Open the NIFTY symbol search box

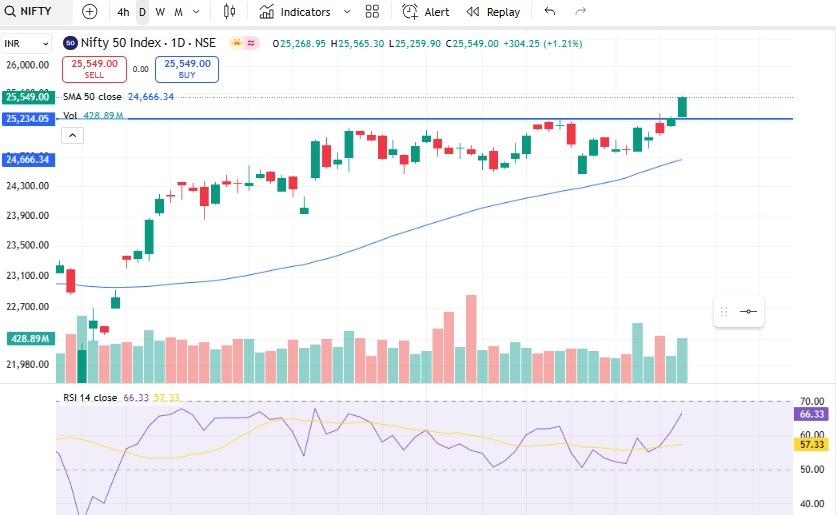pyautogui.click(x=35, y=11)
